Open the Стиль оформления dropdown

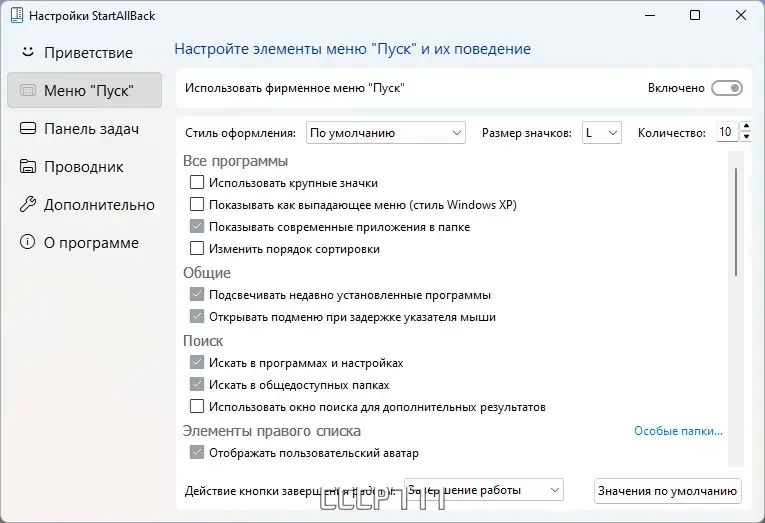click(x=385, y=133)
